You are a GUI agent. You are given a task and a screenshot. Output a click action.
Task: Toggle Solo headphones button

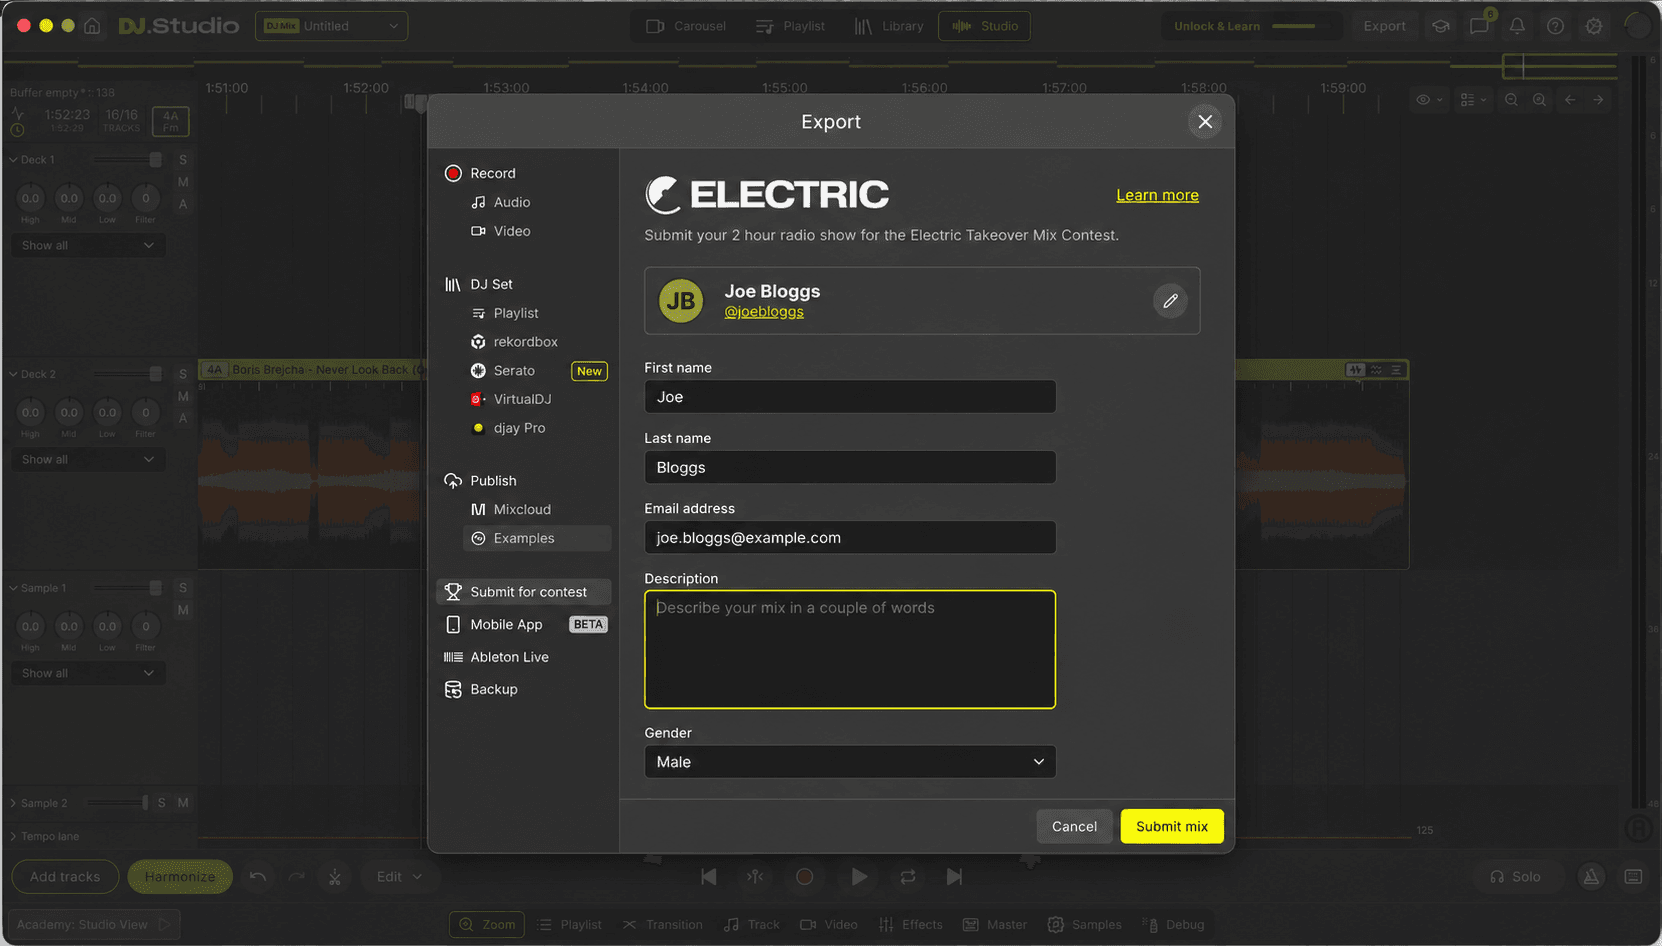click(x=1516, y=877)
